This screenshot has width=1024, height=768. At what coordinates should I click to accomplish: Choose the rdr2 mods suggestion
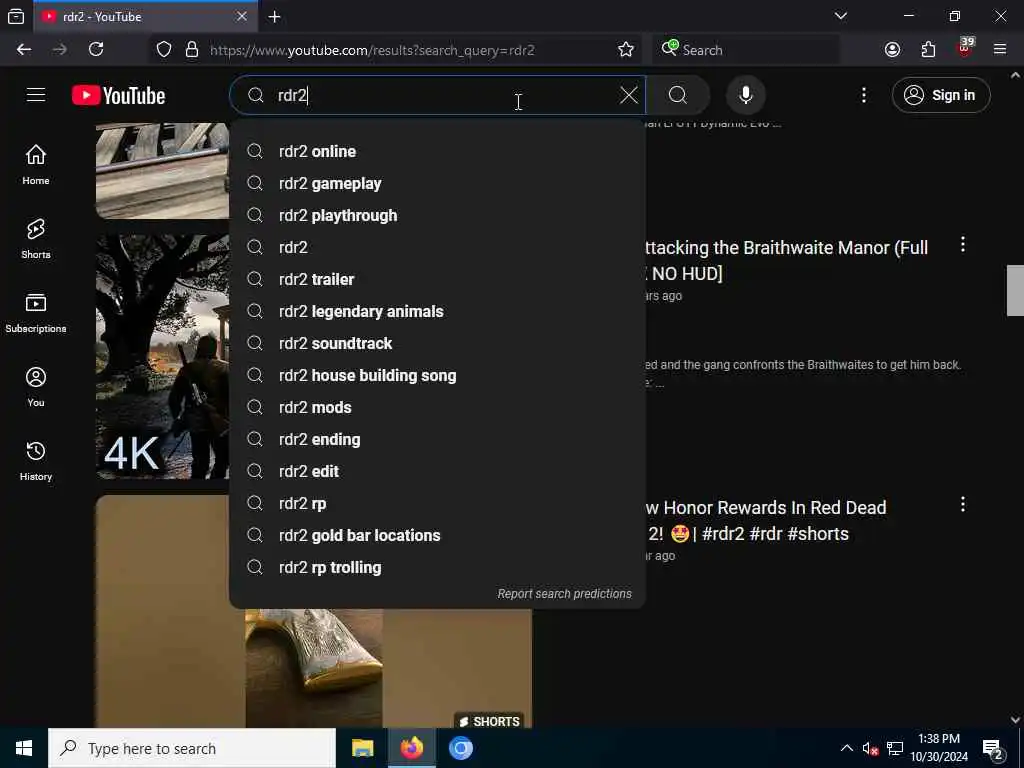[438, 408]
